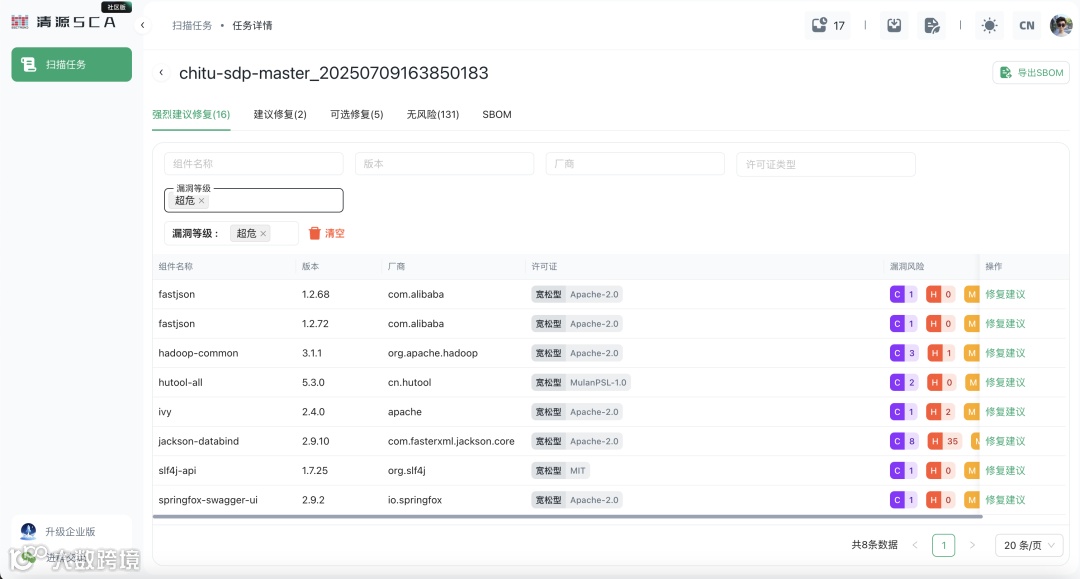
Task: Open the SBOM tab
Action: point(497,114)
